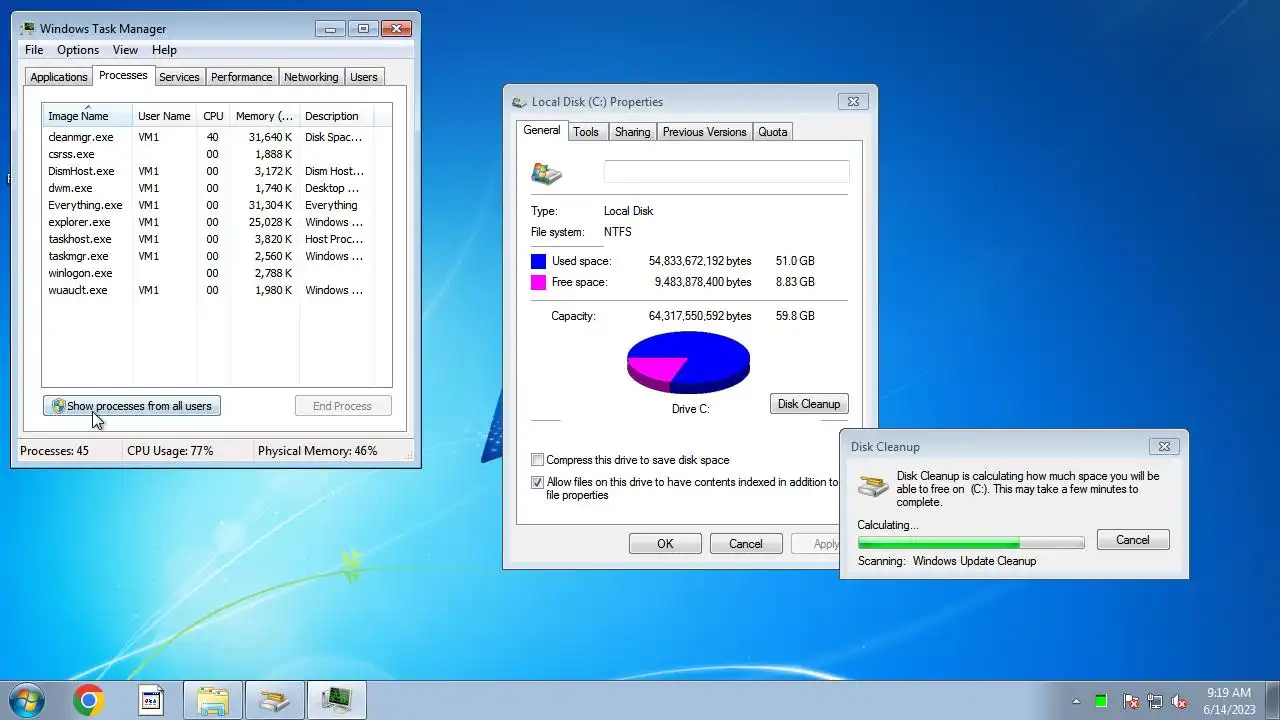Click the Show Desktop strip on the taskbar
Viewport: 1280px width, 720px height.
(1273, 701)
